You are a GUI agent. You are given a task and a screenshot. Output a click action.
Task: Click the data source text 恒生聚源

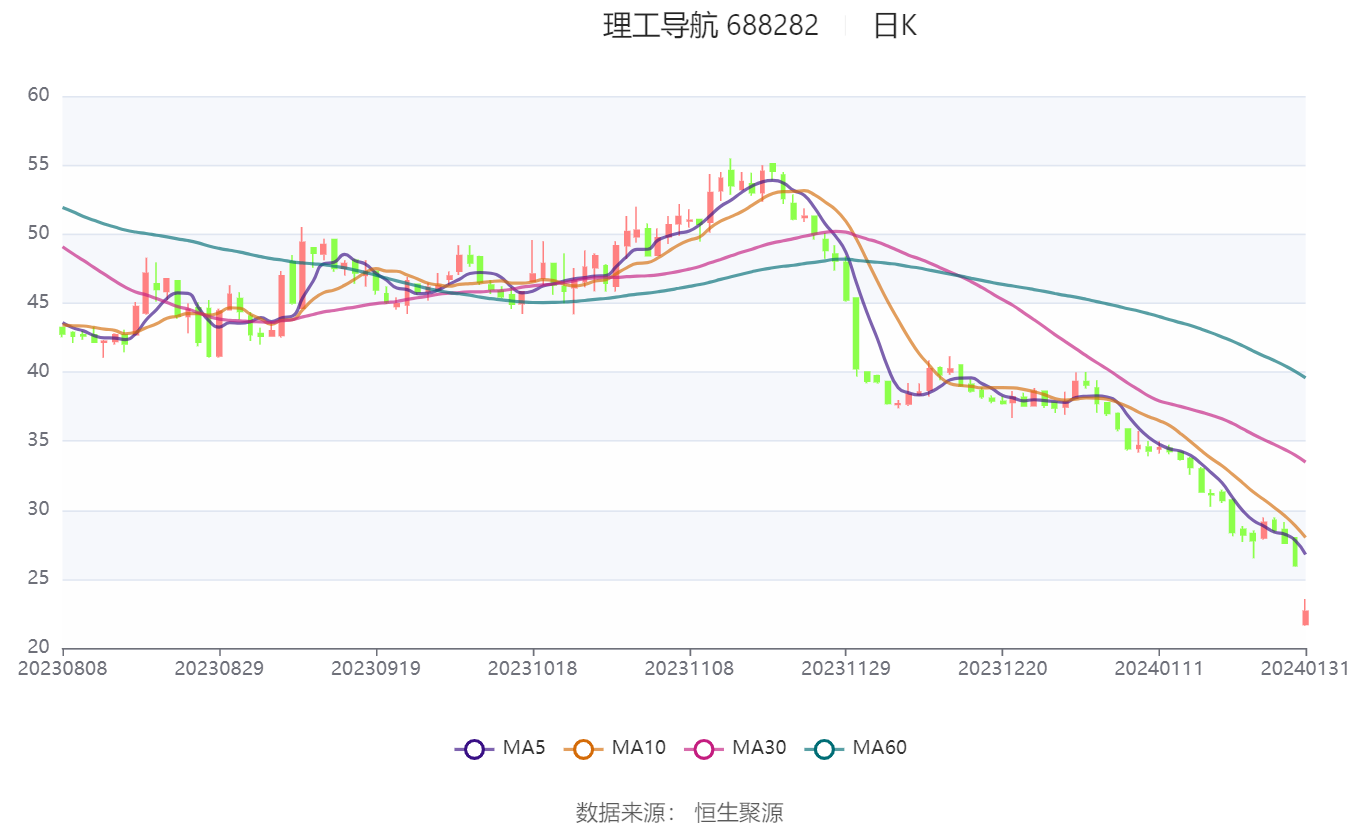click(x=739, y=812)
